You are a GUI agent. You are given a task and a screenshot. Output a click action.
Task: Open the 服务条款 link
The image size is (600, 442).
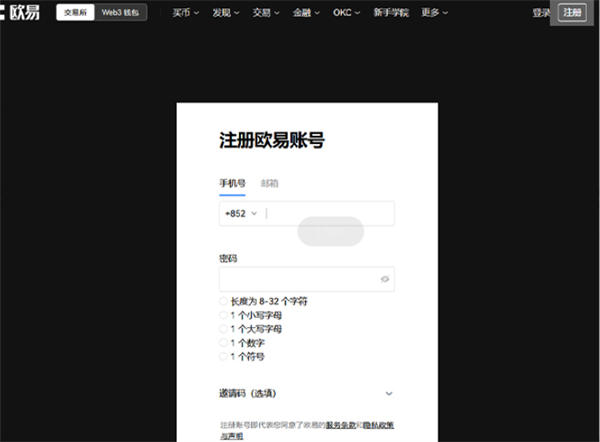[341, 425]
